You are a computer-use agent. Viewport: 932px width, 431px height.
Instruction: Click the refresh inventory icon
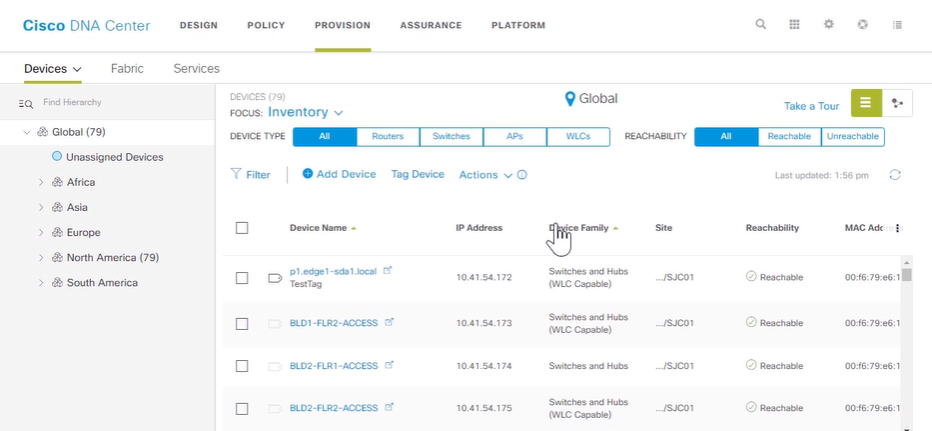895,175
